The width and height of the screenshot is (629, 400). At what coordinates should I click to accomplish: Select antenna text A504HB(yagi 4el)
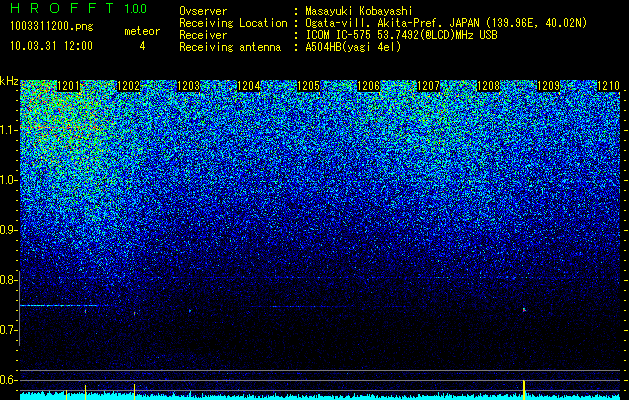[x=353, y=47]
